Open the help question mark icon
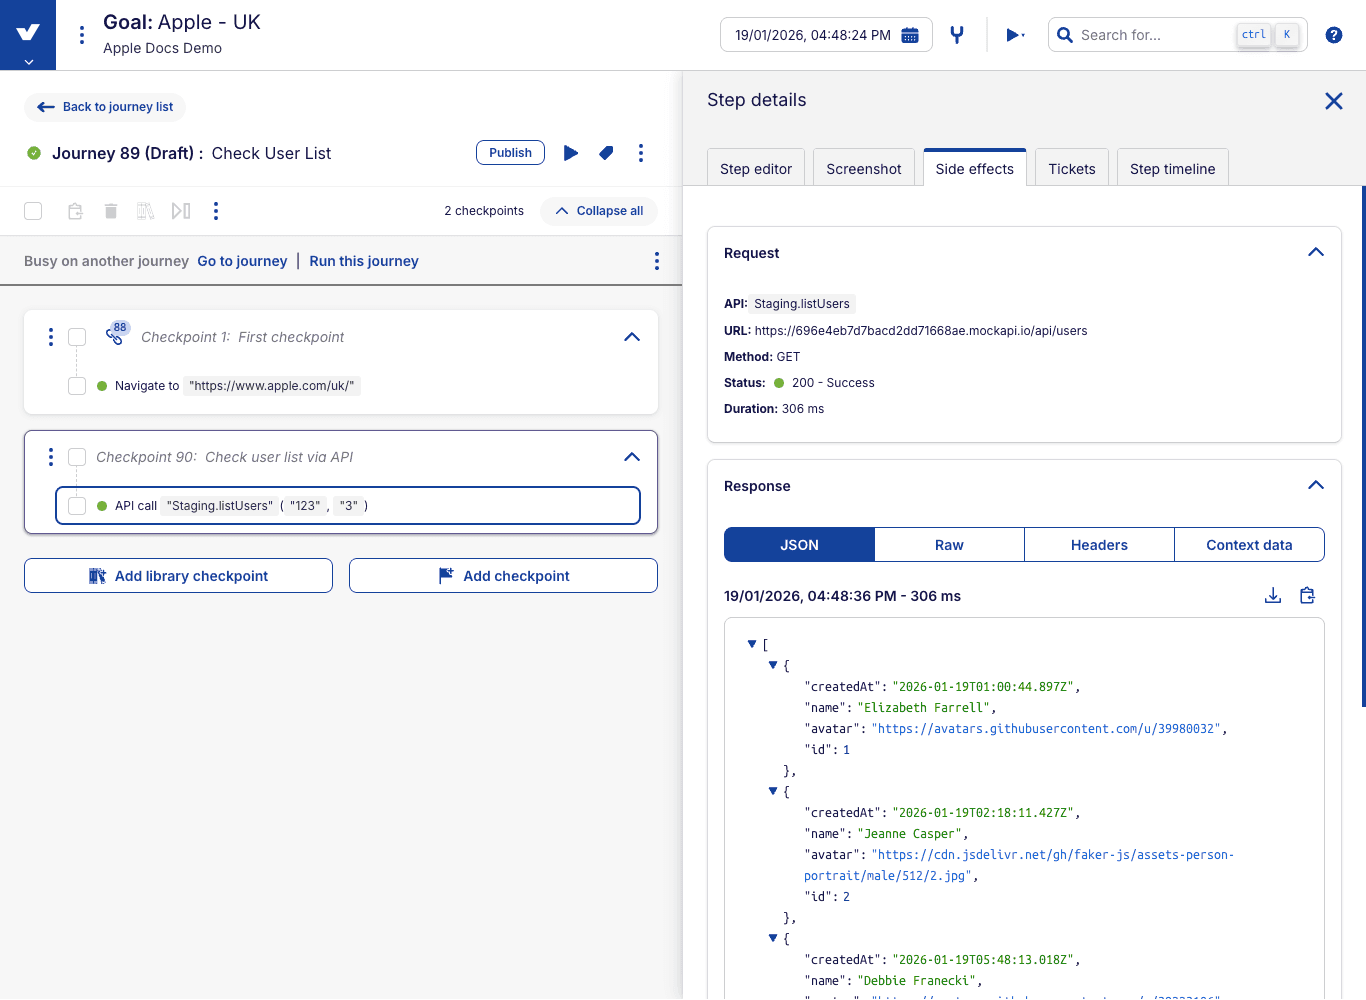This screenshot has height=1000, width=1366. tap(1334, 35)
